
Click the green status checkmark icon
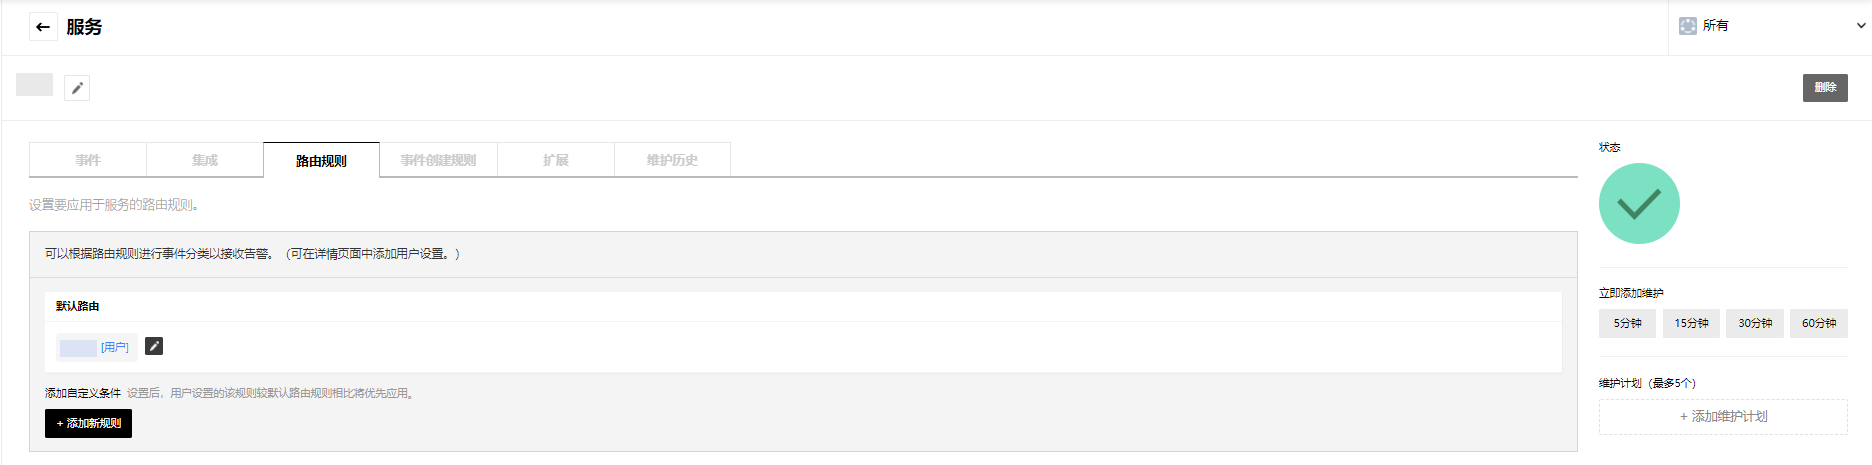pyautogui.click(x=1639, y=204)
